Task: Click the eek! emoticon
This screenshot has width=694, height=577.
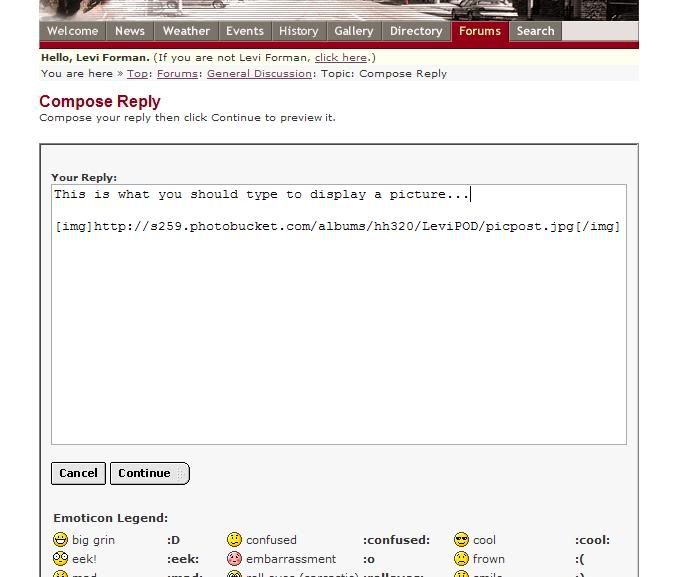Action: click(60, 559)
